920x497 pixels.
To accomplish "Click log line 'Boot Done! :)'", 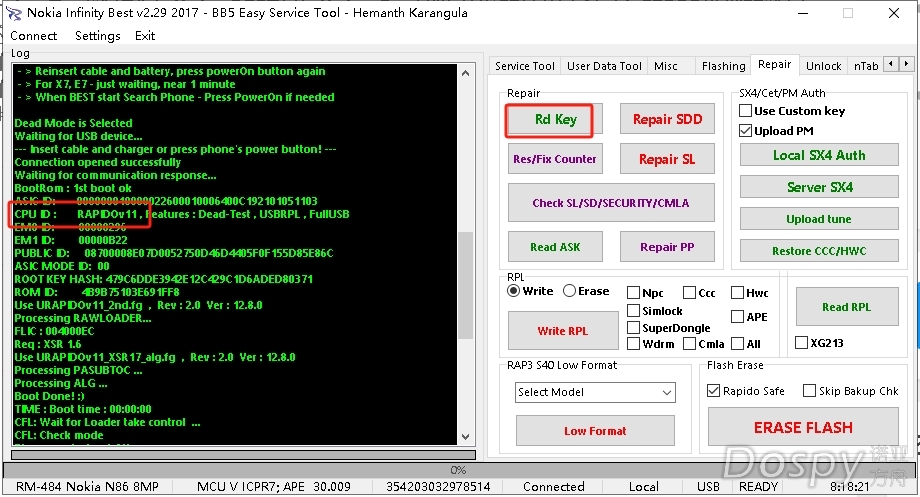I will pos(49,396).
